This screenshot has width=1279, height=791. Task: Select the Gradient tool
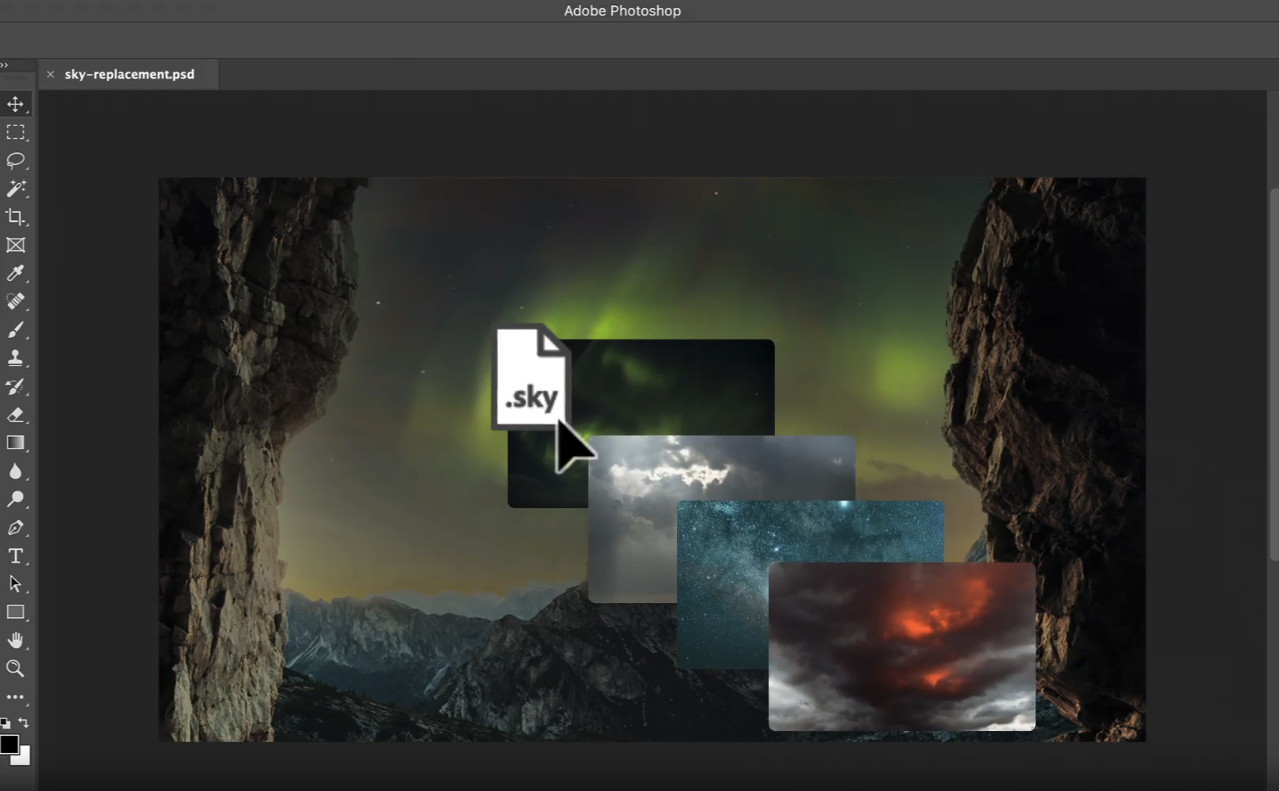[x=15, y=442]
